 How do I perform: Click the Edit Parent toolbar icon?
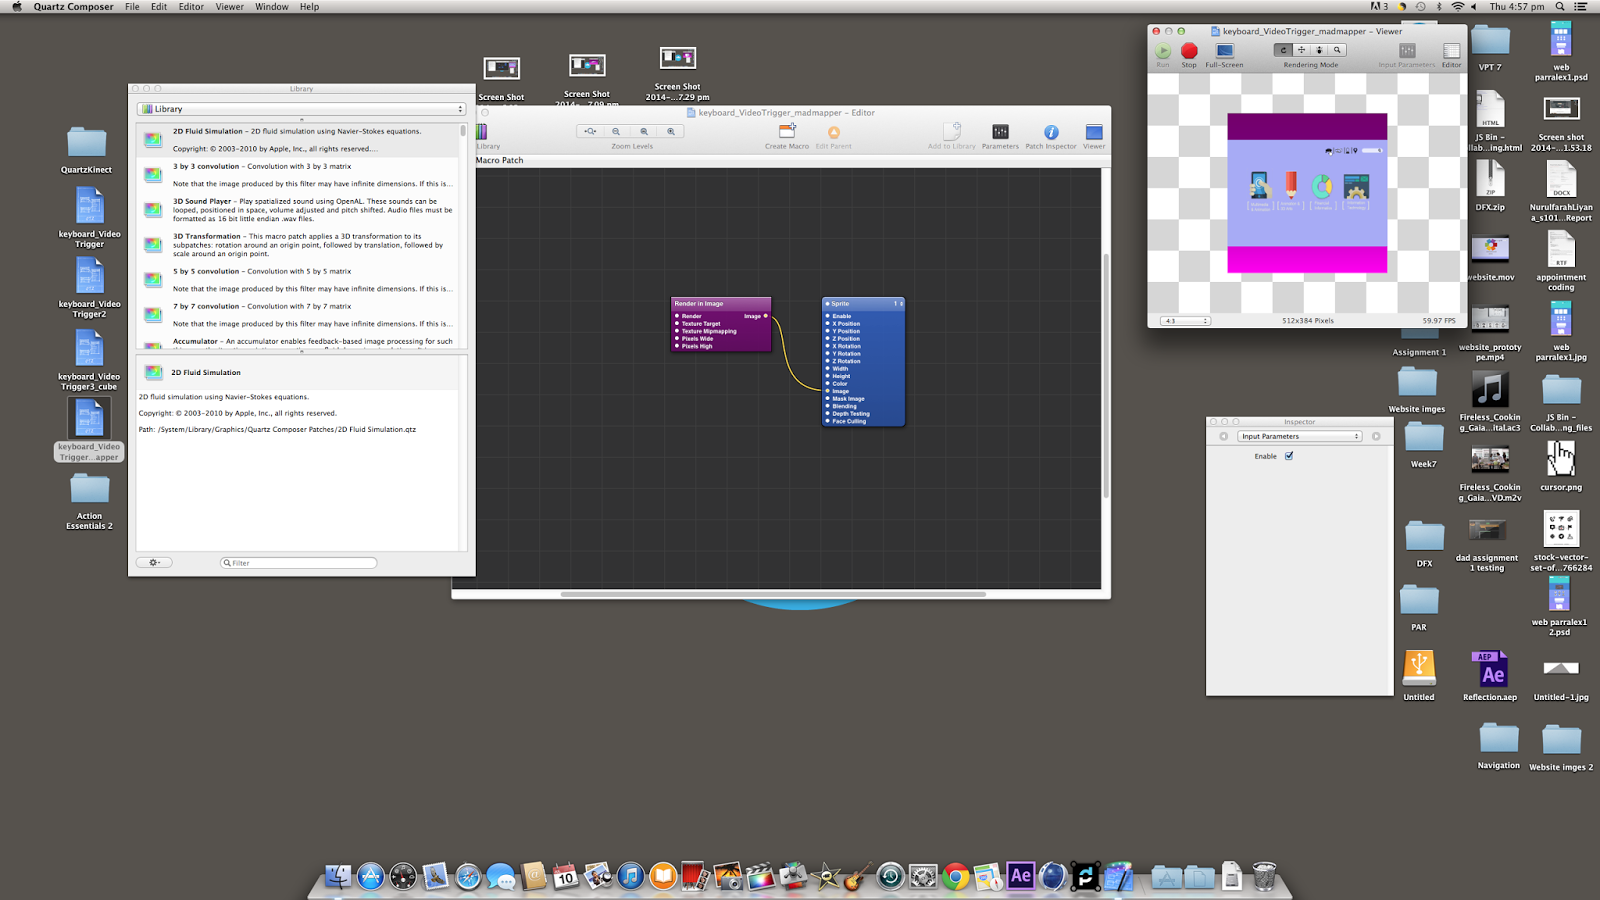click(833, 132)
